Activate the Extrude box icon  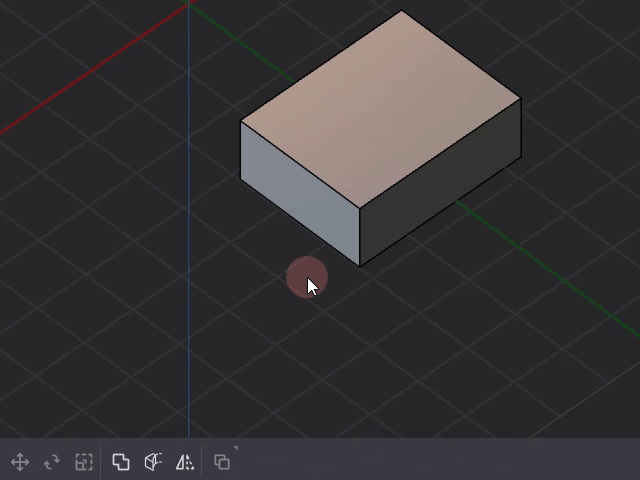153,462
